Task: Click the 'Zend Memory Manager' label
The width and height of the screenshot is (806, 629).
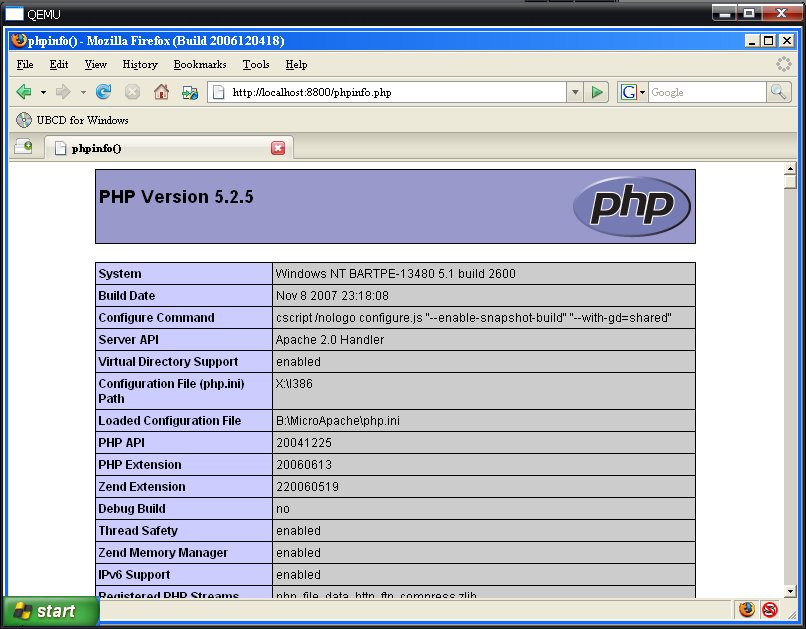Action: (x=163, y=553)
